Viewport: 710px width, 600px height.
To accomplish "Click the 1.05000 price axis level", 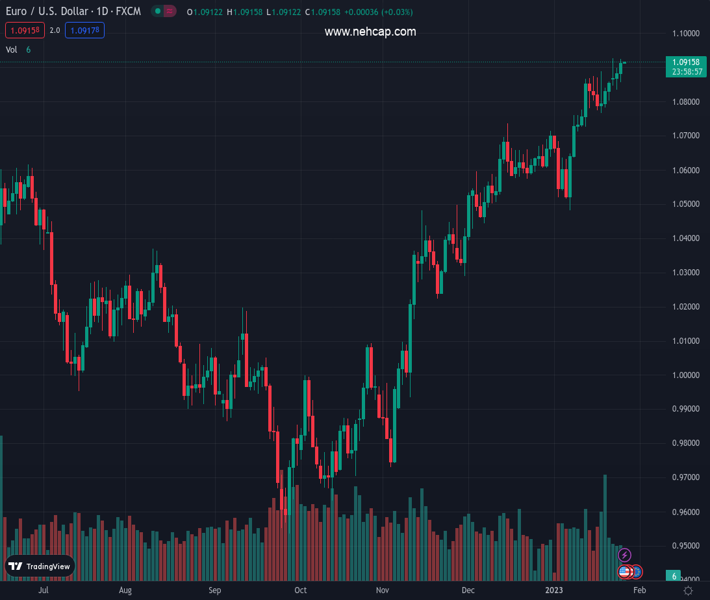I will (685, 204).
